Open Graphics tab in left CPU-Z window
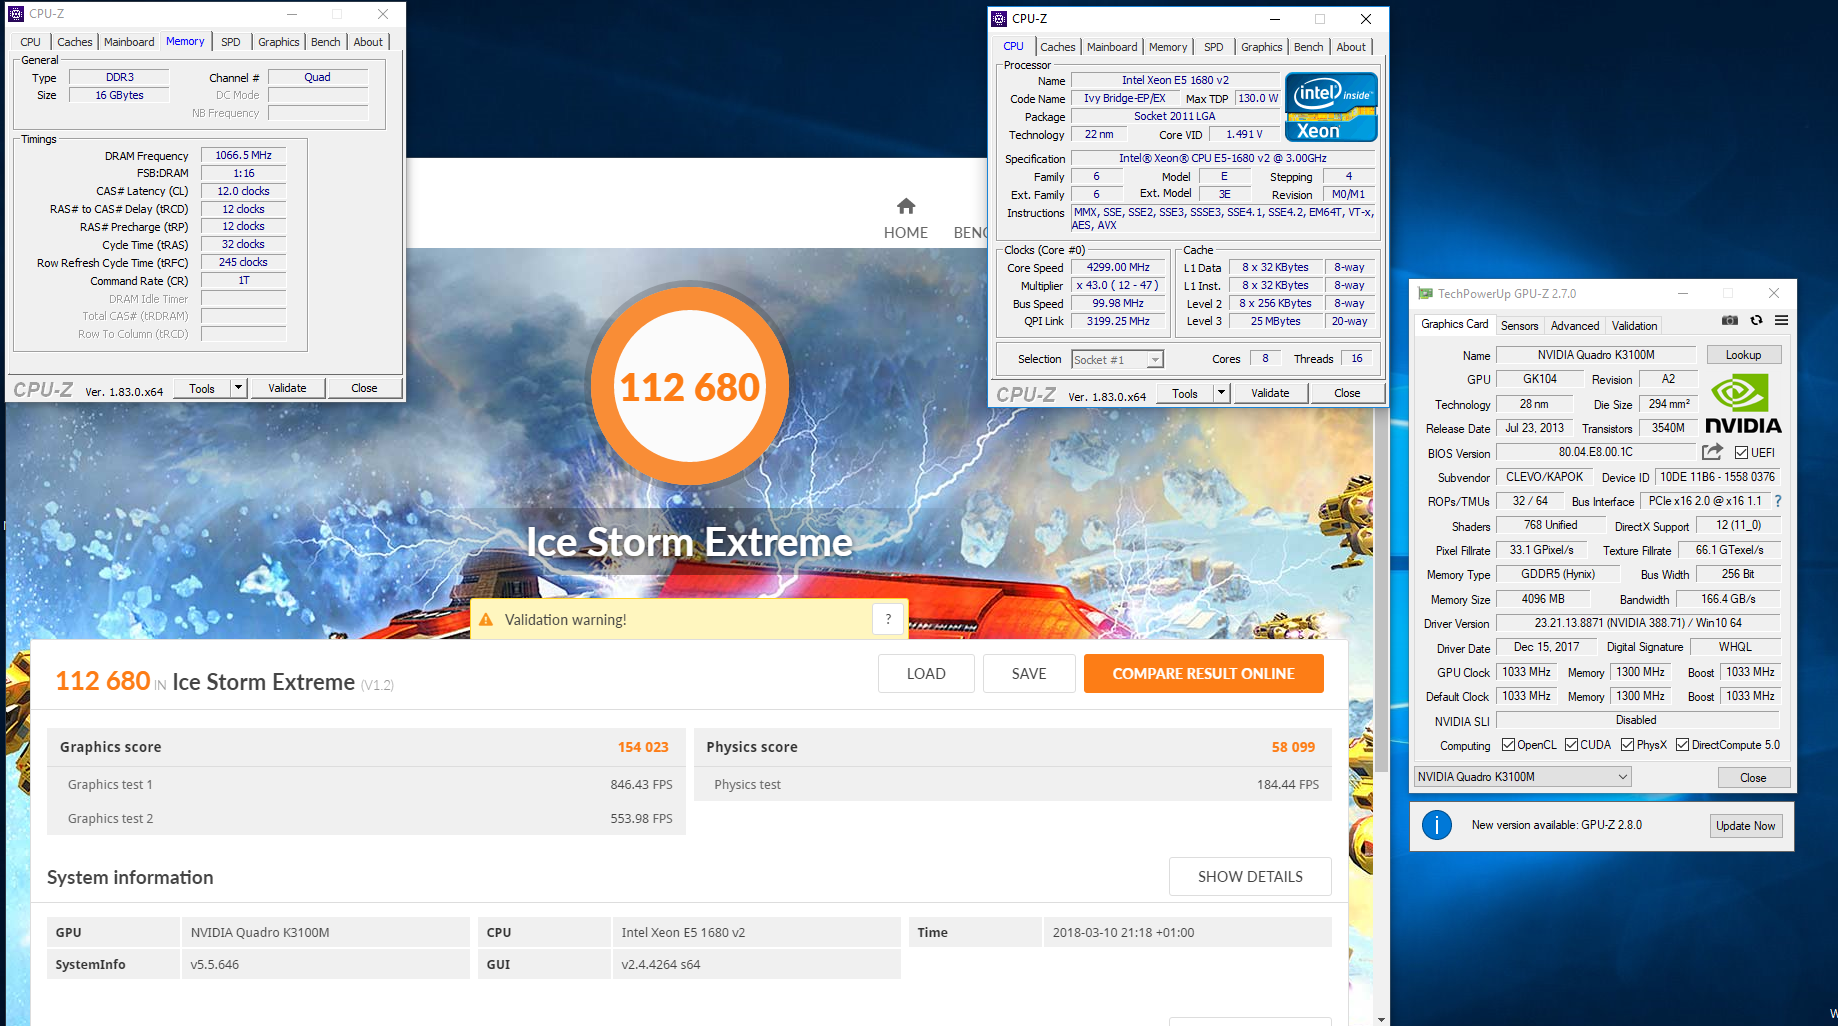Screen dimensions: 1838x1026 (278, 42)
